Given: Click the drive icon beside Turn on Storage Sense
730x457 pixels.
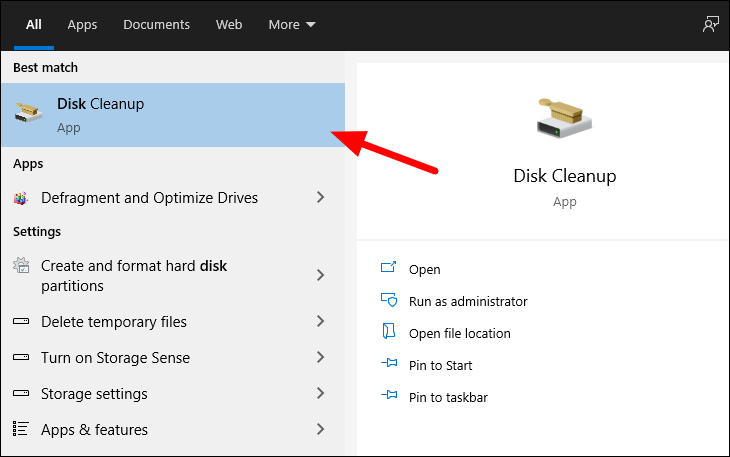Looking at the screenshot, I should pos(21,357).
